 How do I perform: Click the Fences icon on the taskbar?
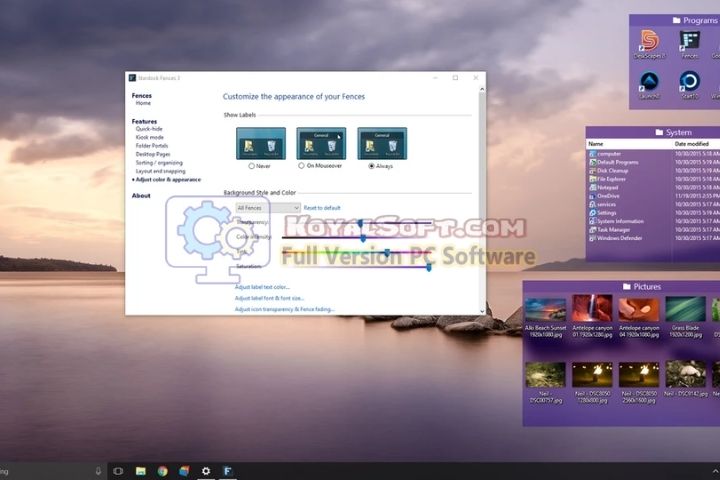pyautogui.click(x=228, y=471)
